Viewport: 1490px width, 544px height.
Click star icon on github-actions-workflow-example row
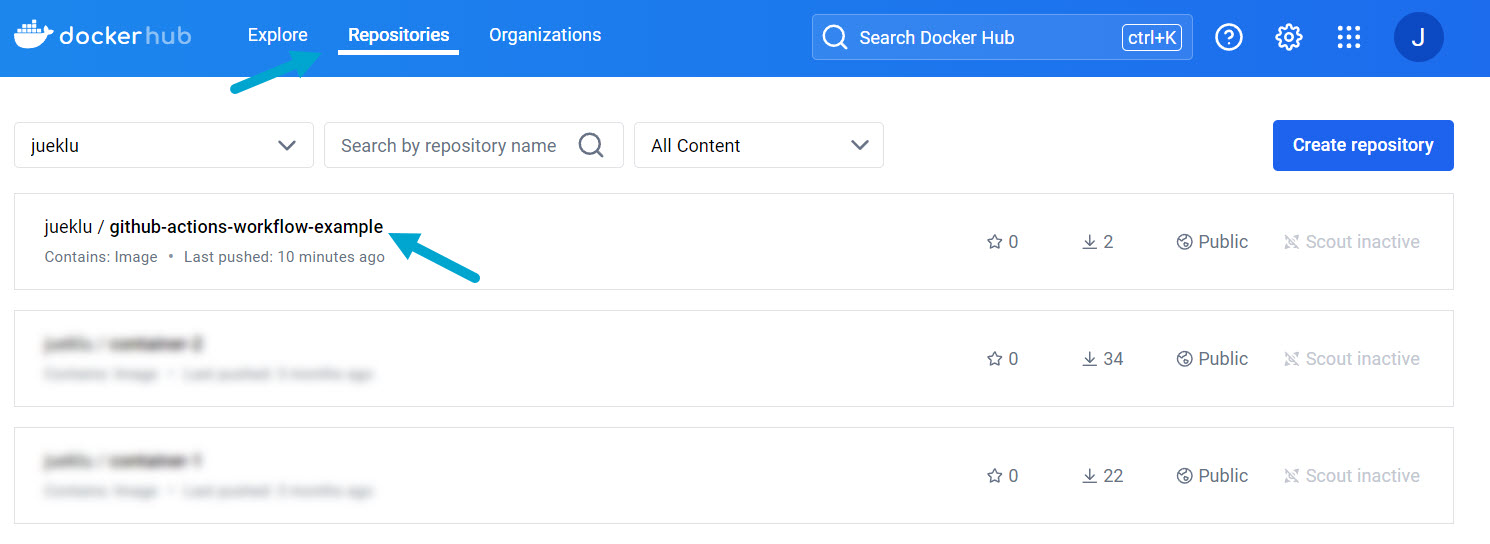click(994, 242)
